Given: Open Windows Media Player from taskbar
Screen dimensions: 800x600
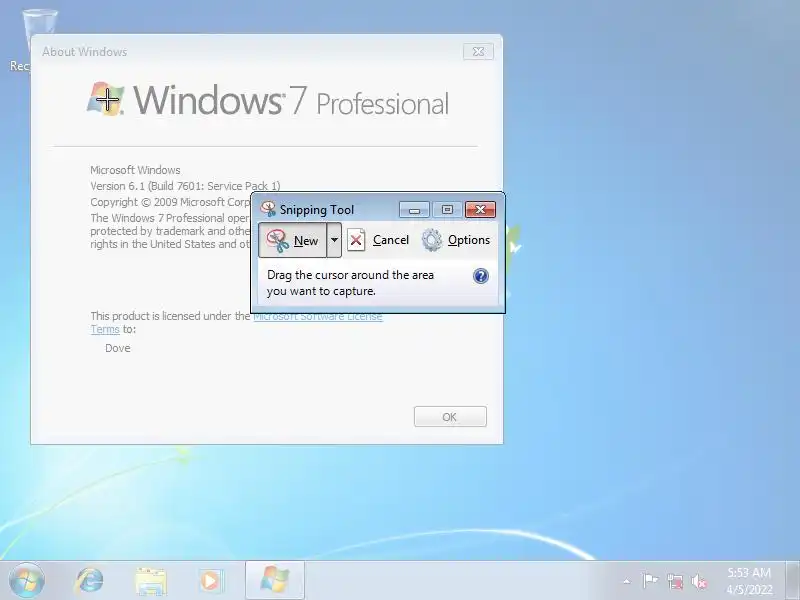Looking at the screenshot, I should pos(210,581).
